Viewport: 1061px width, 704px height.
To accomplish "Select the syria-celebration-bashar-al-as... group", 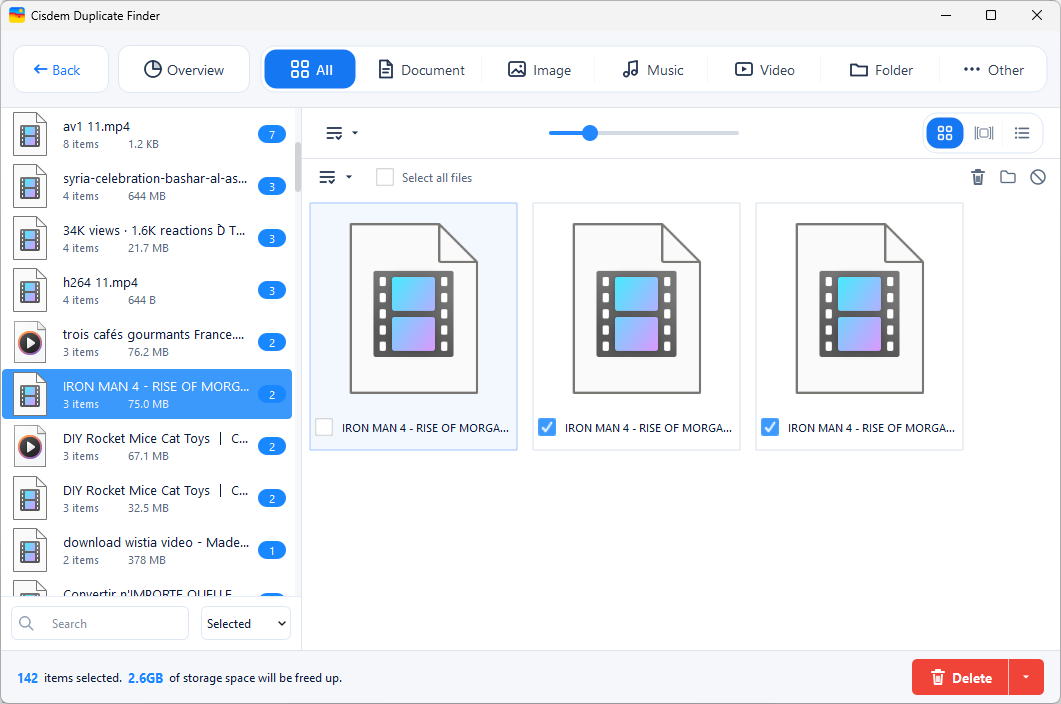I will pyautogui.click(x=148, y=186).
